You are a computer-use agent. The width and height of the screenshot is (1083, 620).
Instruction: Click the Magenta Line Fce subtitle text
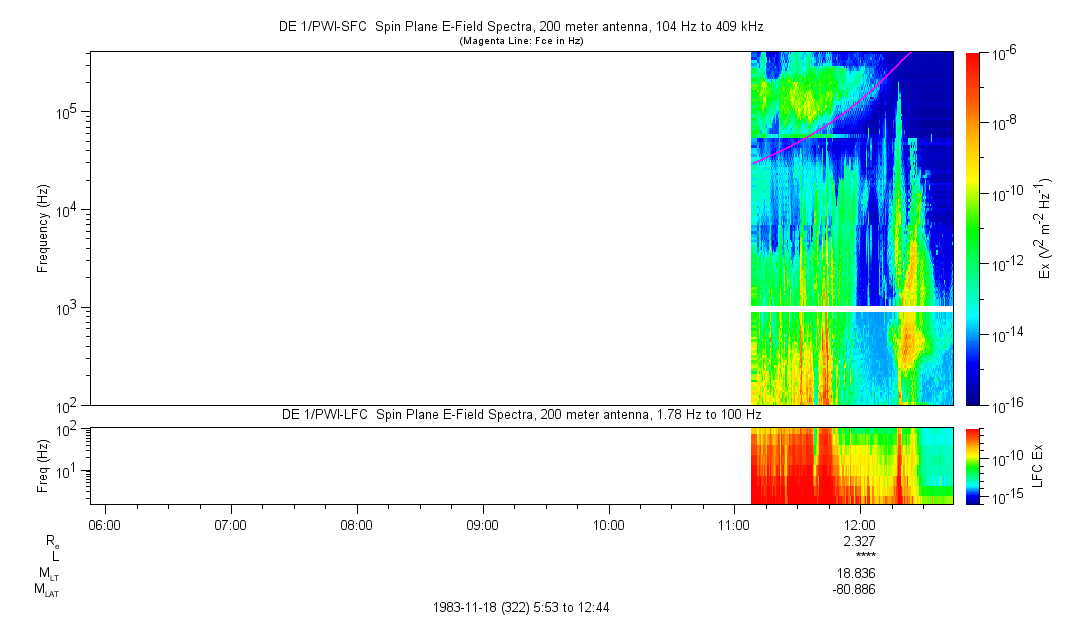click(x=520, y=41)
